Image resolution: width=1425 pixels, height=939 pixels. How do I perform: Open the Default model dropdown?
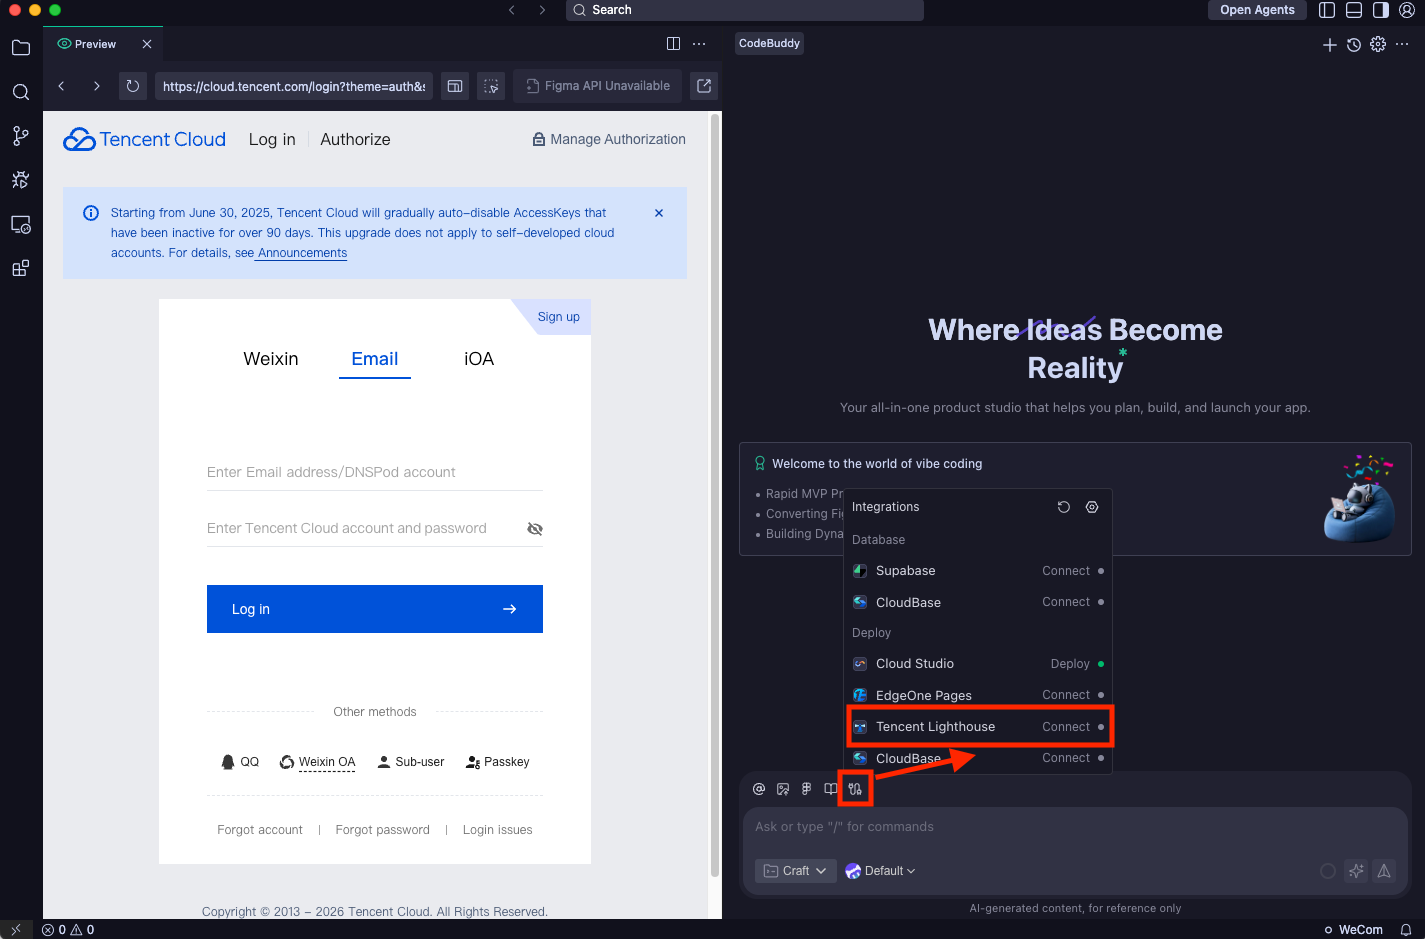881,871
